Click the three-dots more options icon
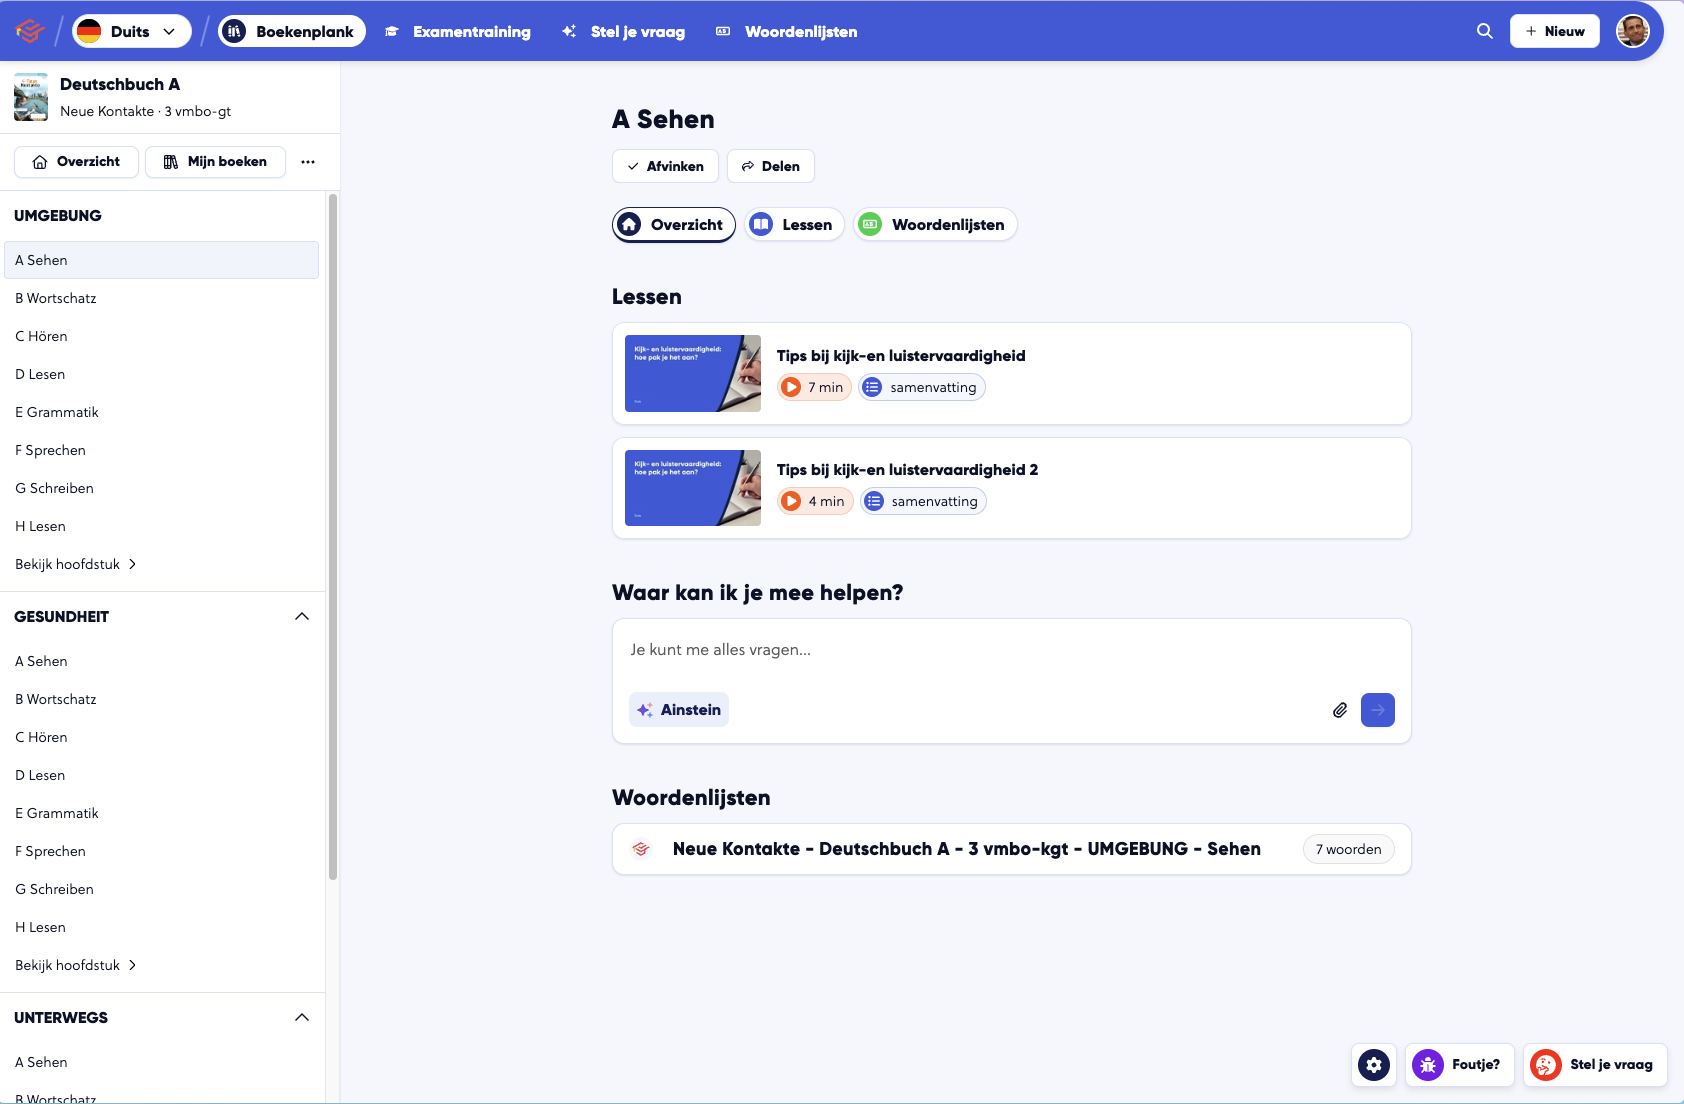 (x=308, y=162)
